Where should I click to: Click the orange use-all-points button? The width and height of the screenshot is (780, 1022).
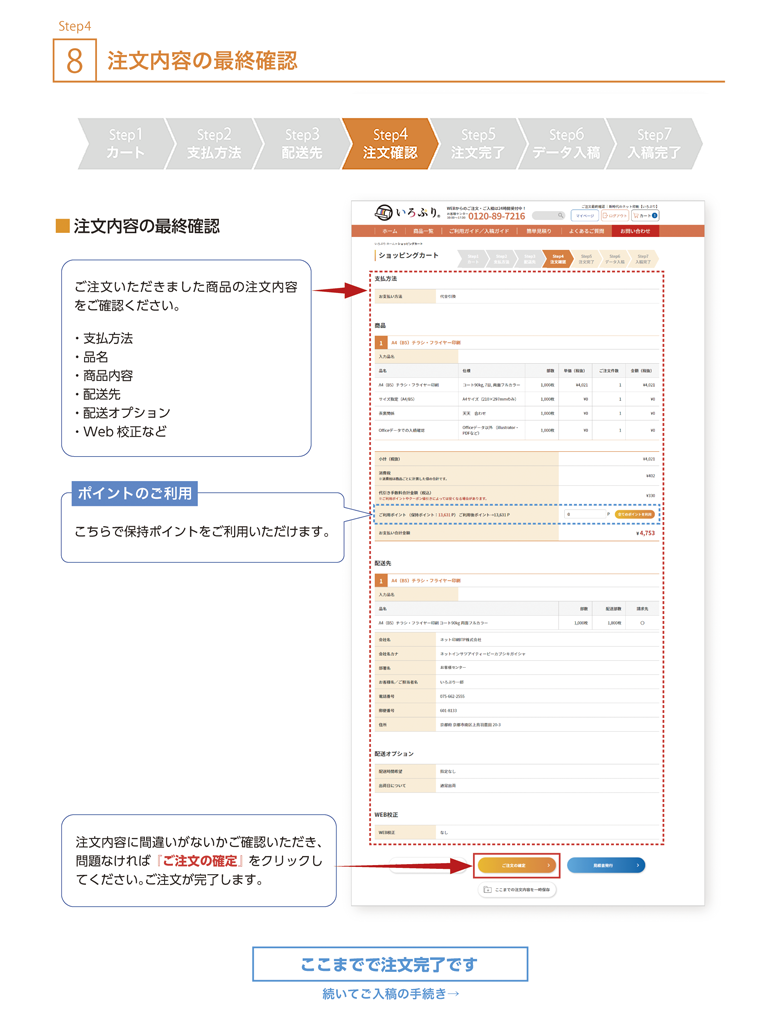[x=635, y=514]
